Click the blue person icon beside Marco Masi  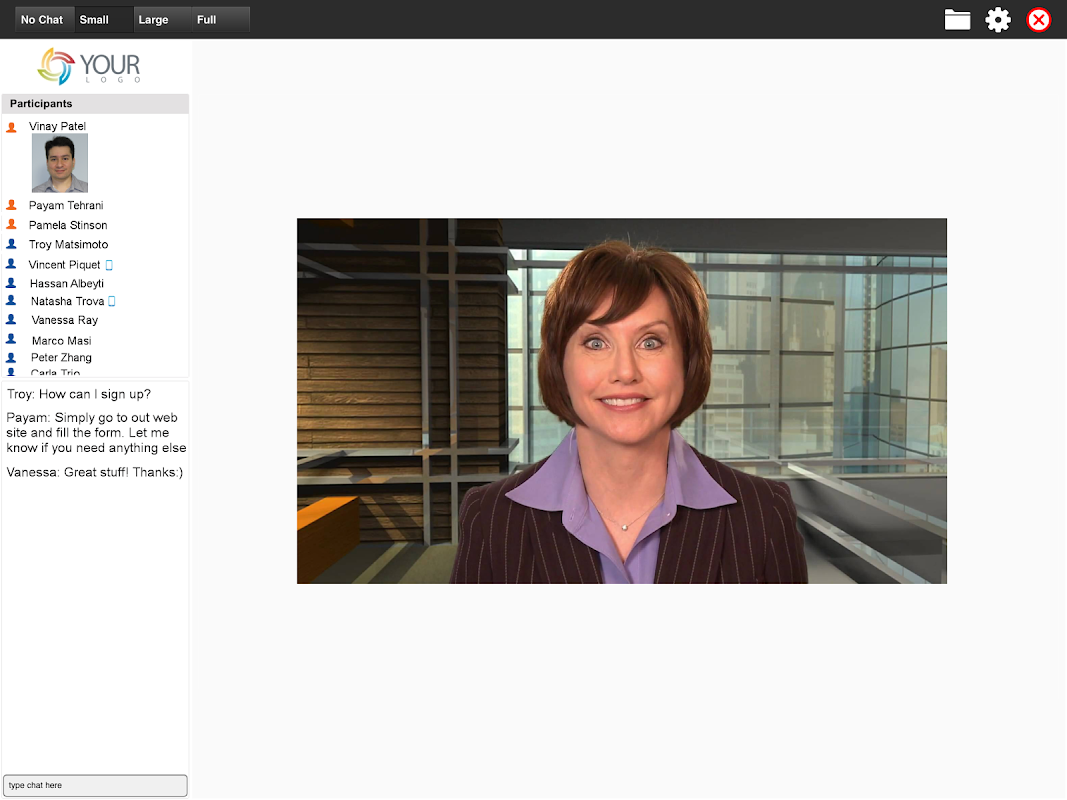[12, 340]
